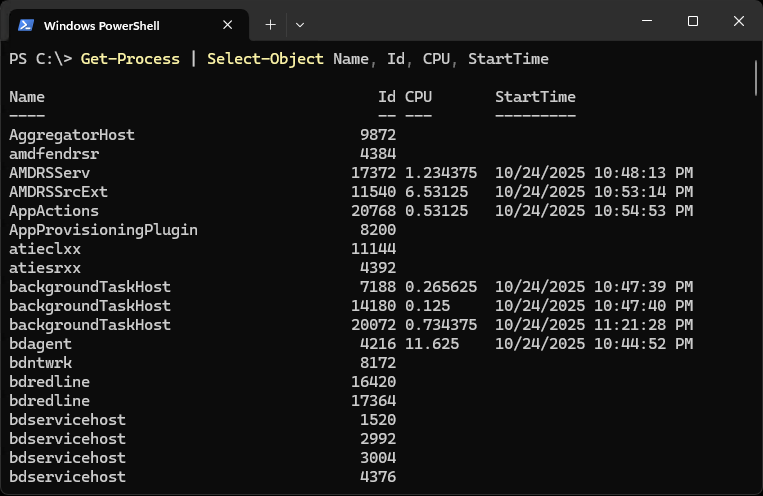Click process Id 17372
The width and height of the screenshot is (763, 496).
[374, 173]
